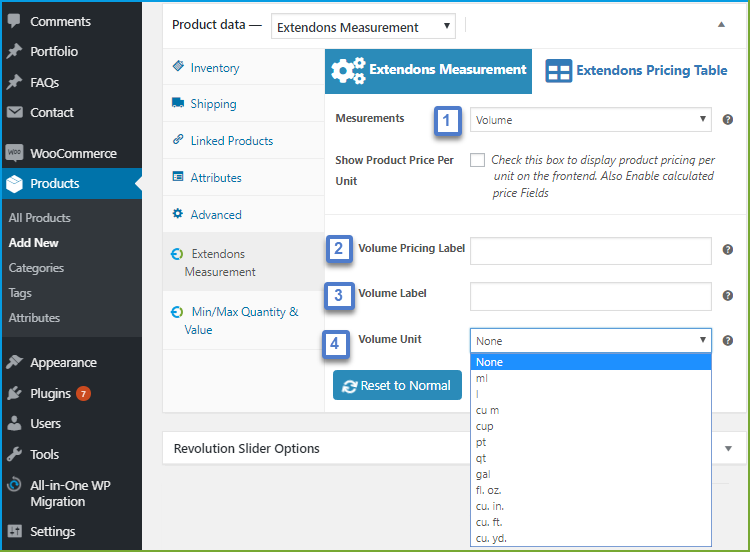Click the help icon next to Mesurements
Image resolution: width=750 pixels, height=552 pixels.
pyautogui.click(x=728, y=120)
